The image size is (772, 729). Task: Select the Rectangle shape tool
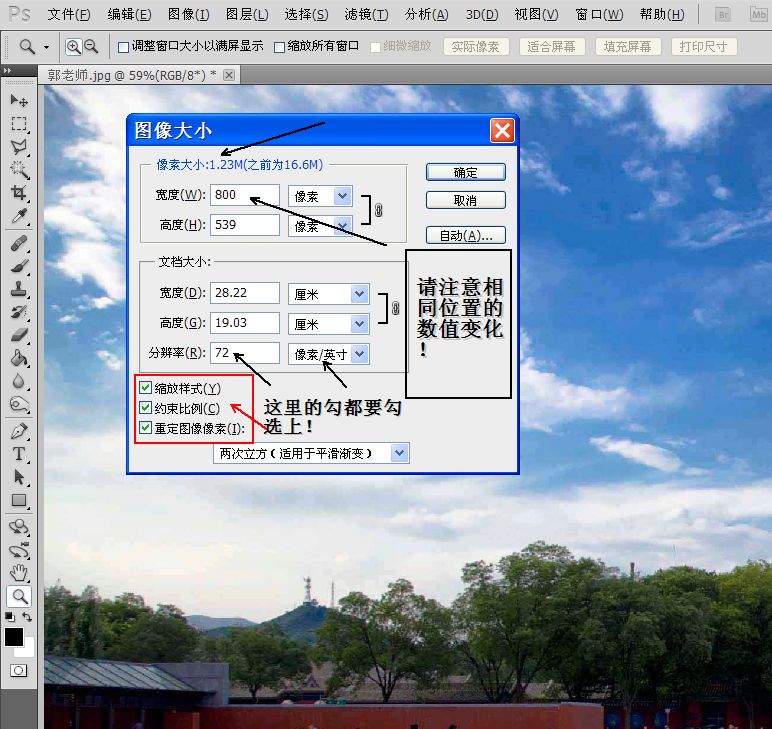pos(19,500)
